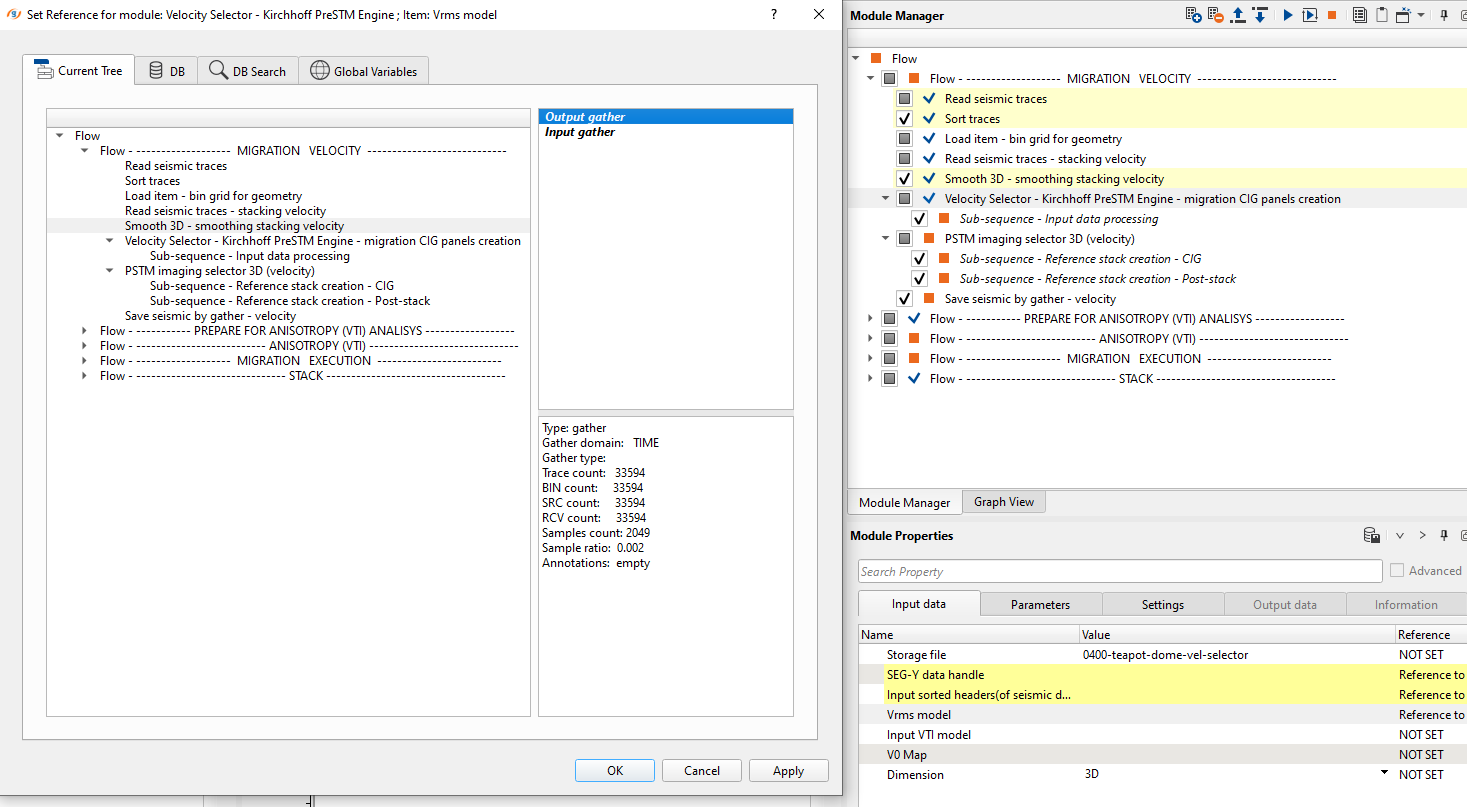Viewport: 1467px width, 807px height.
Task: Open the Global Variables tab
Action: click(364, 71)
